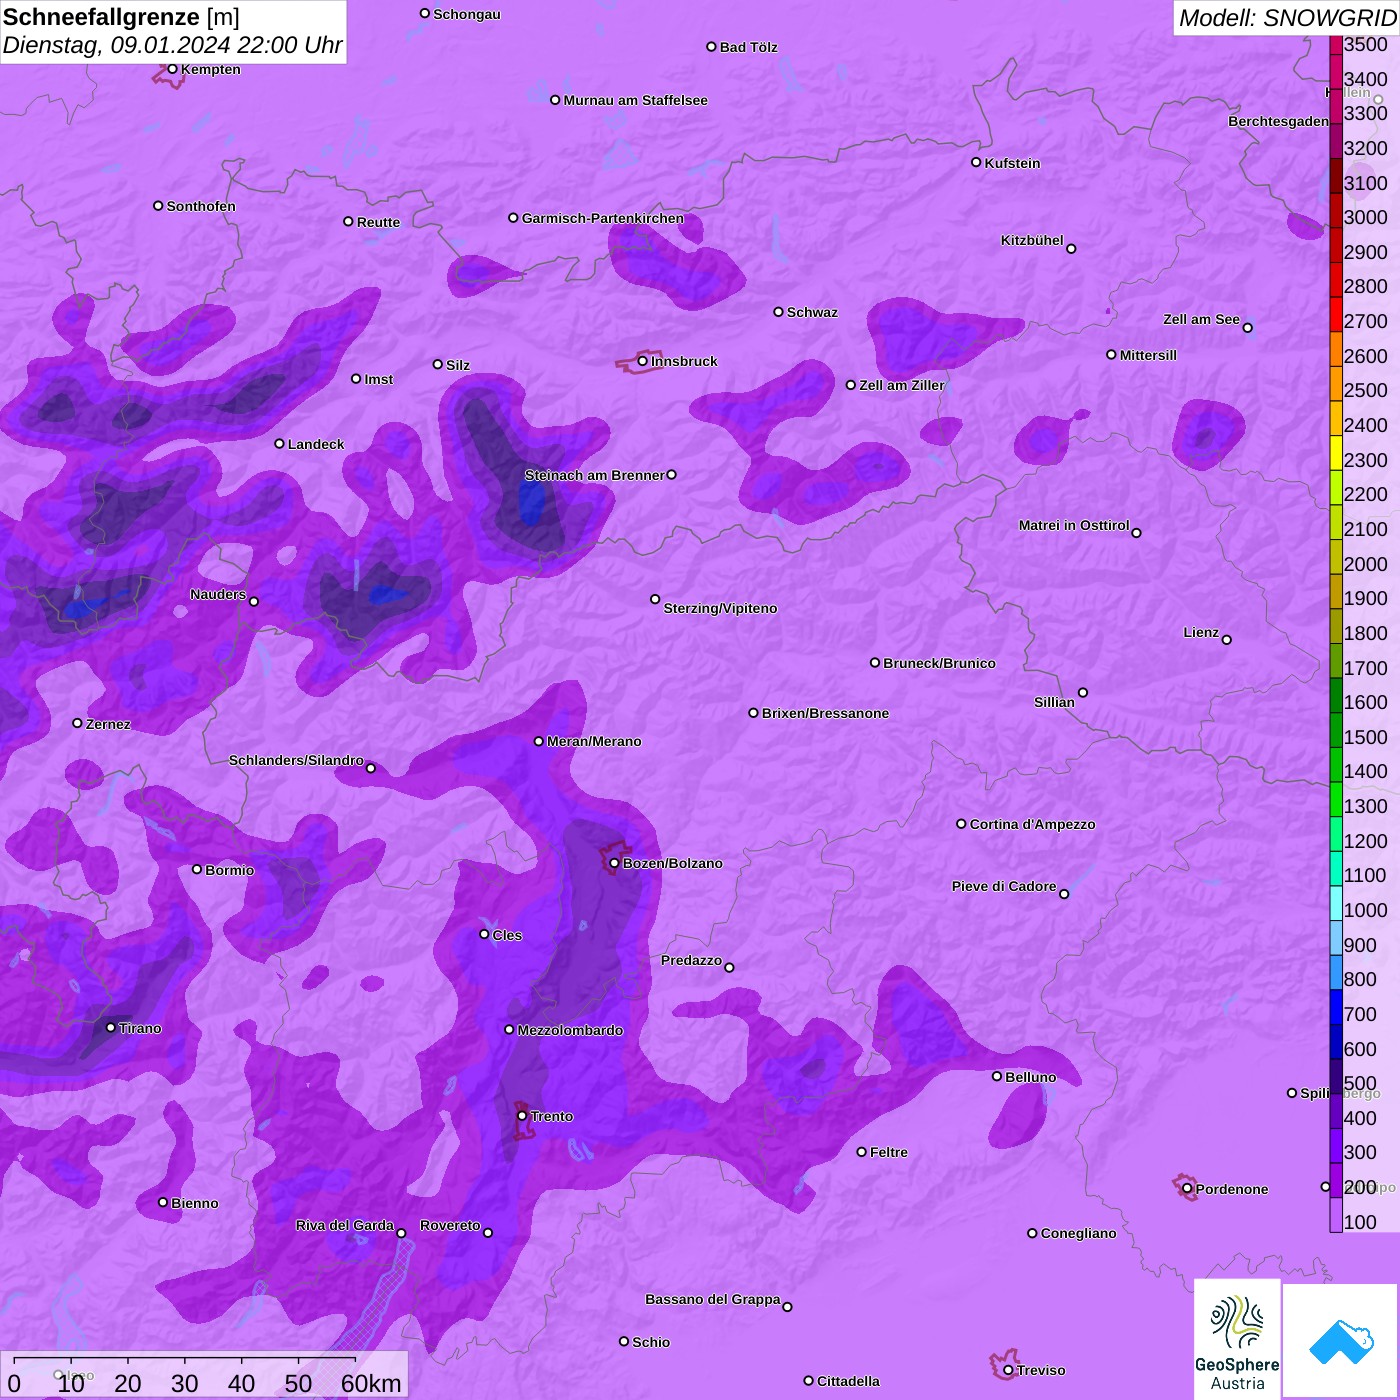This screenshot has height=1400, width=1400.
Task: Click the "Murnau am Staffelsee" label
Action: coord(635,100)
